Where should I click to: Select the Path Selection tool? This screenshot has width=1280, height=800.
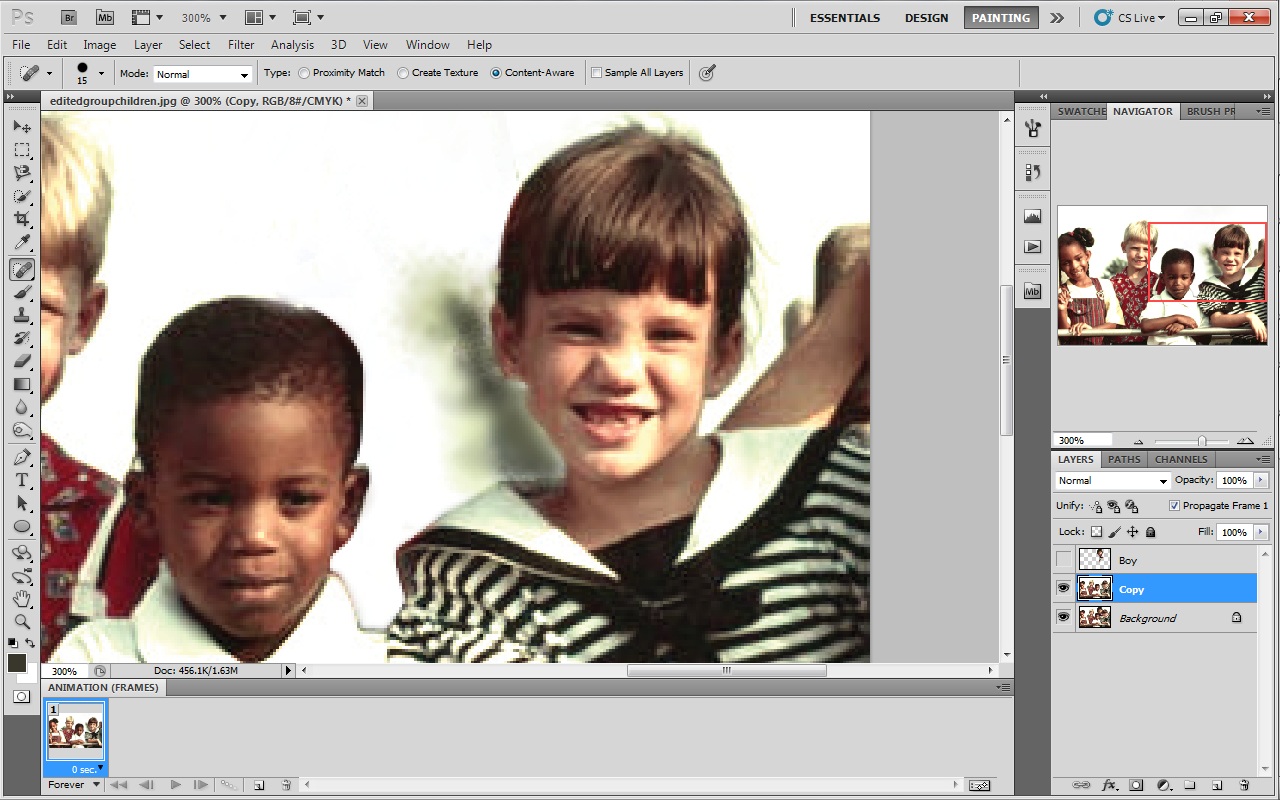[22, 503]
